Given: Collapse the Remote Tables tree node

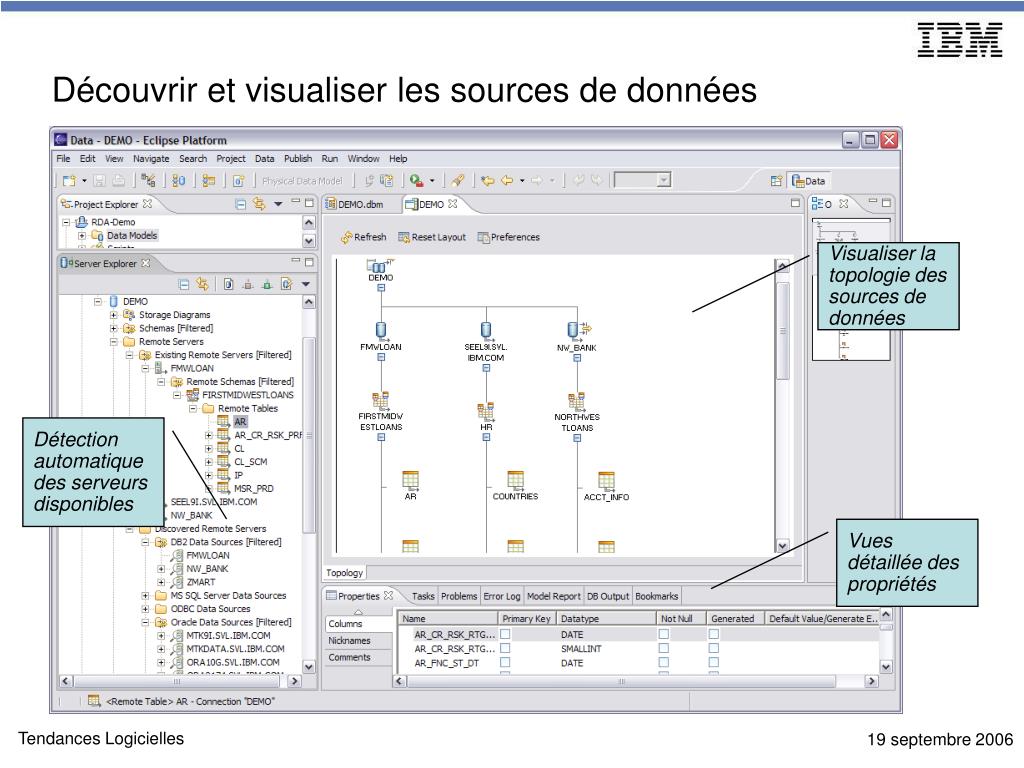Looking at the screenshot, I should click(x=193, y=409).
